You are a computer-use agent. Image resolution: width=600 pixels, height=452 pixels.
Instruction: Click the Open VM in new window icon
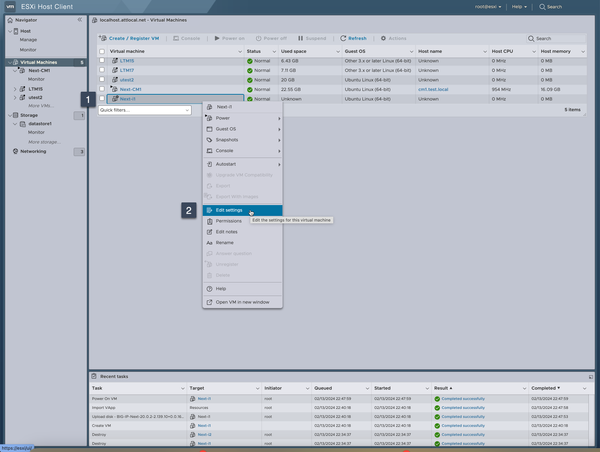[210, 301]
